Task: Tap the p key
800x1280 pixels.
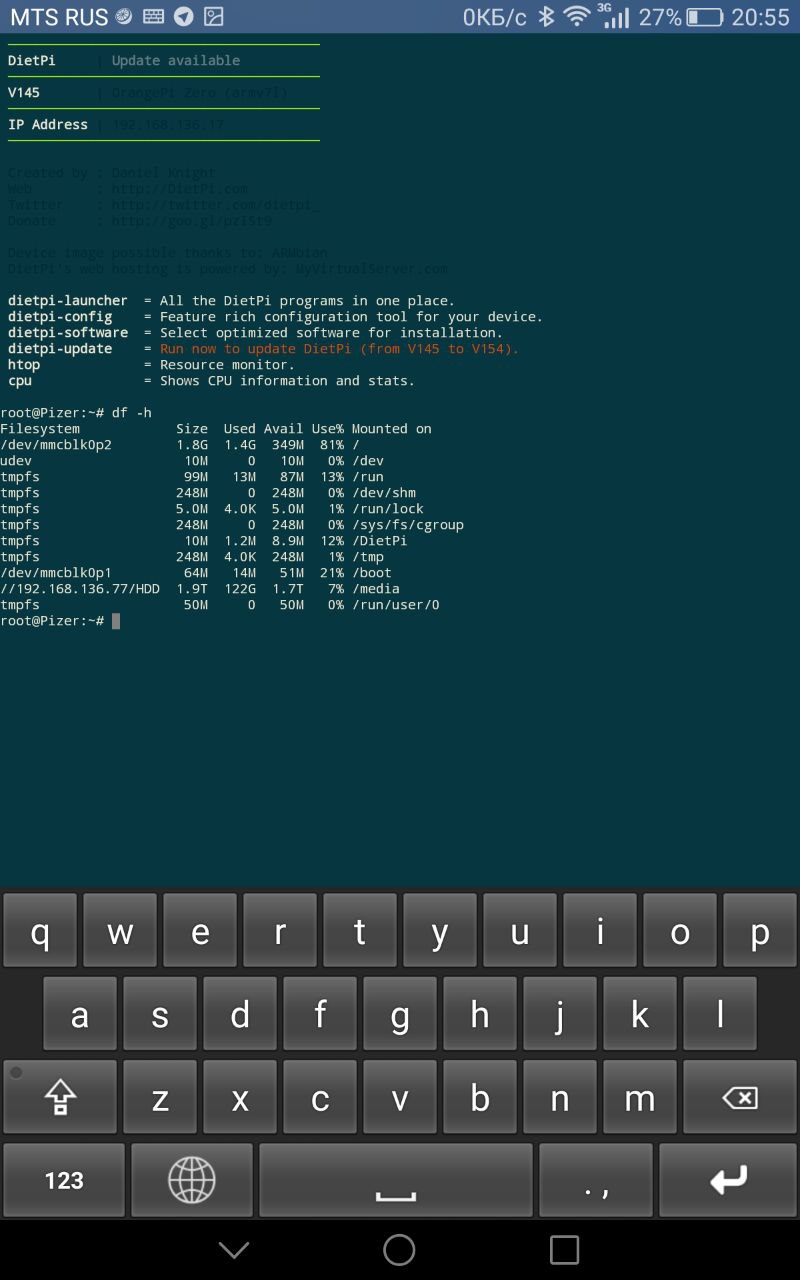Action: pos(760,931)
